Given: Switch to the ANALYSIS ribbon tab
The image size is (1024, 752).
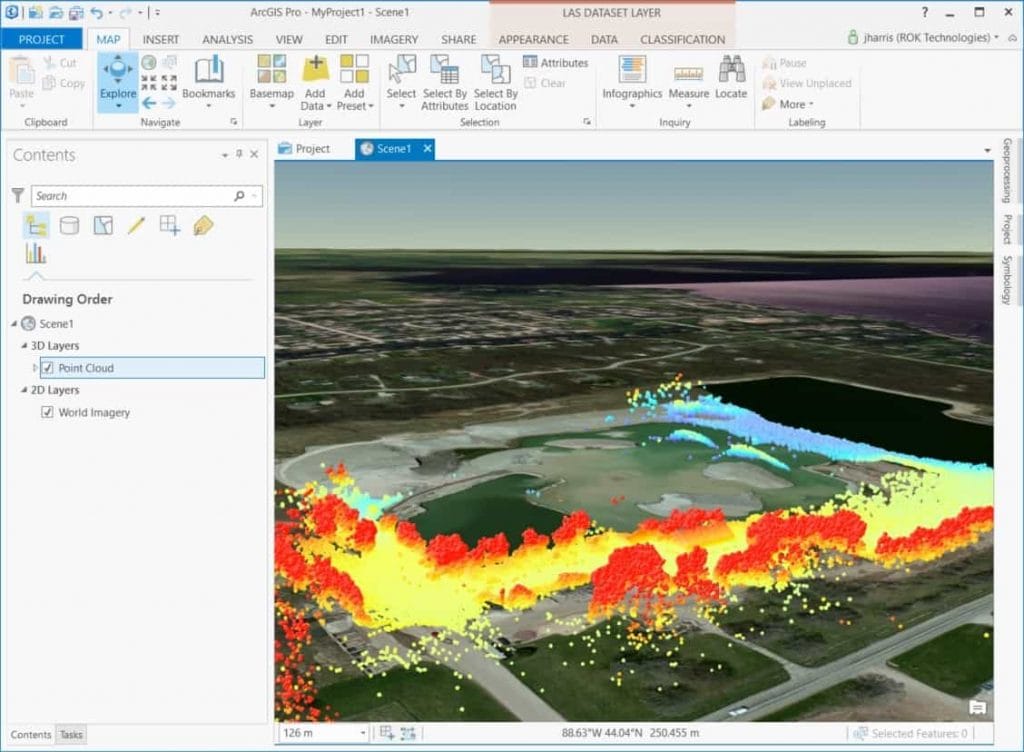Looking at the screenshot, I should click(x=227, y=40).
